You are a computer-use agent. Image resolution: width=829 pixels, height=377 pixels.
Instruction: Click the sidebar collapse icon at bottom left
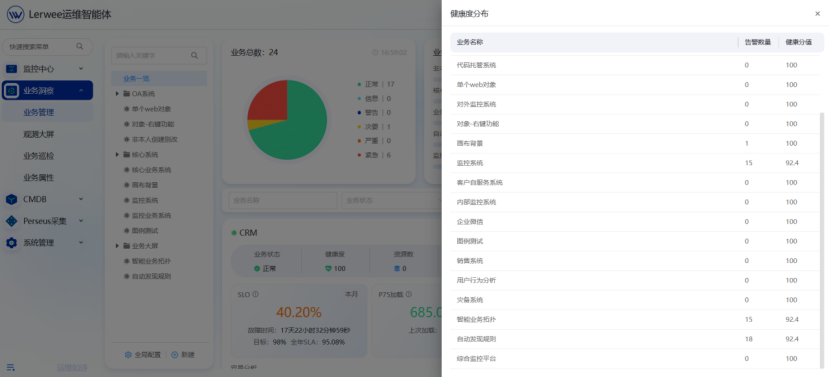[x=11, y=367]
